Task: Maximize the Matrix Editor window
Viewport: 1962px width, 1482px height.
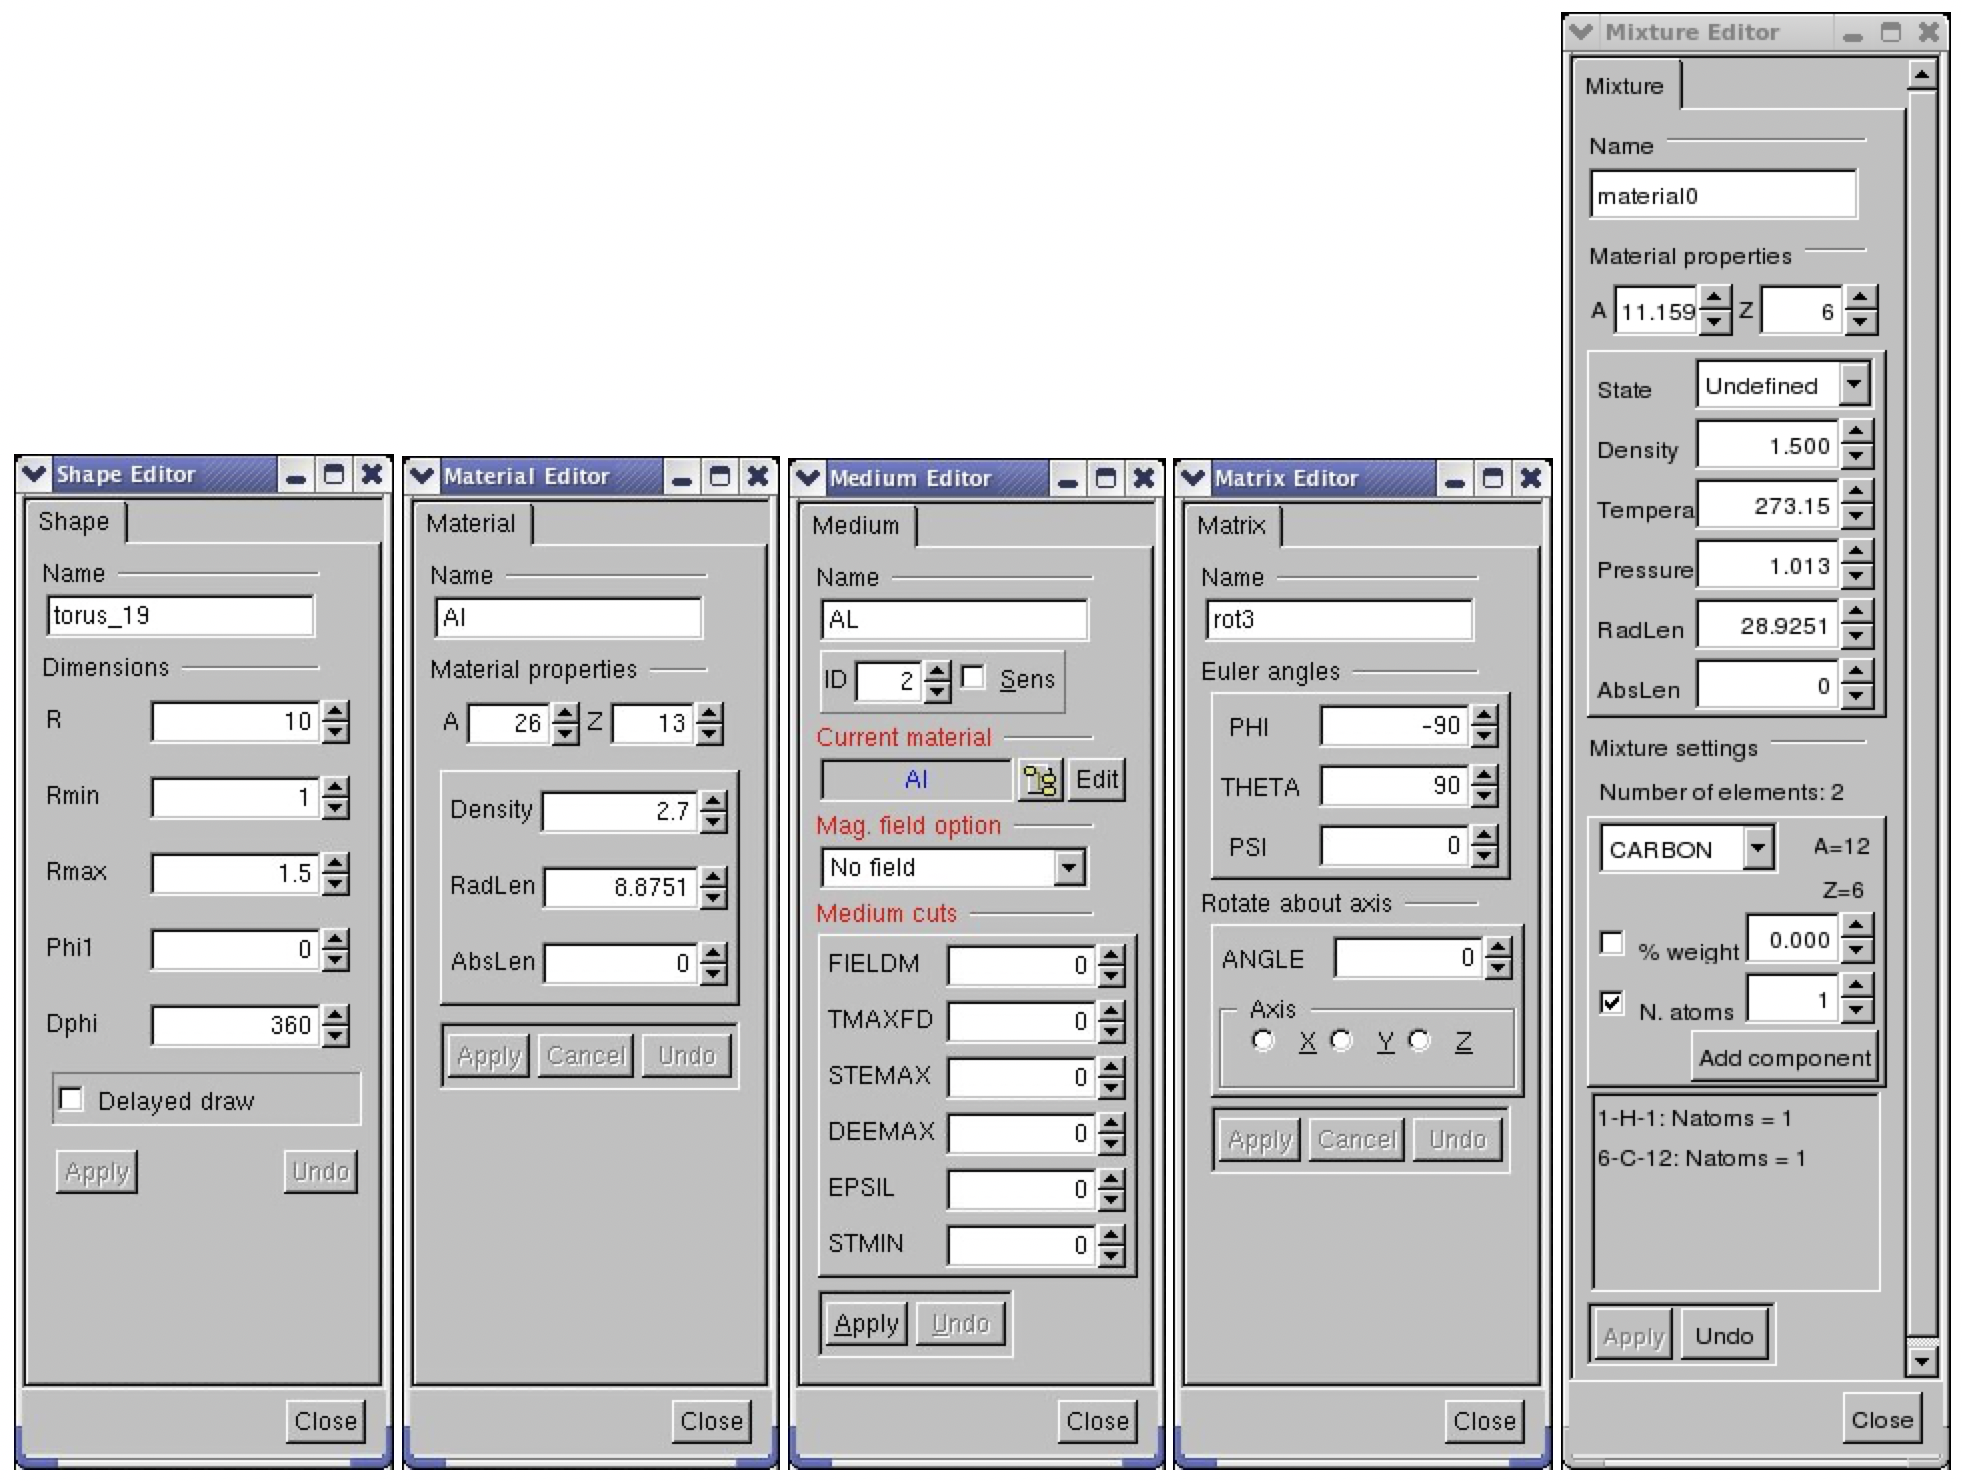Action: (x=1492, y=478)
